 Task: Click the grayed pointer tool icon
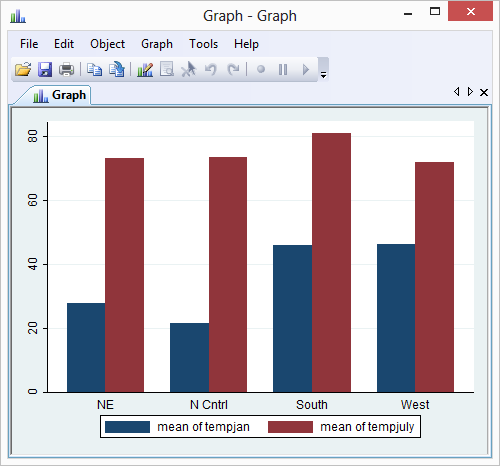coord(189,69)
